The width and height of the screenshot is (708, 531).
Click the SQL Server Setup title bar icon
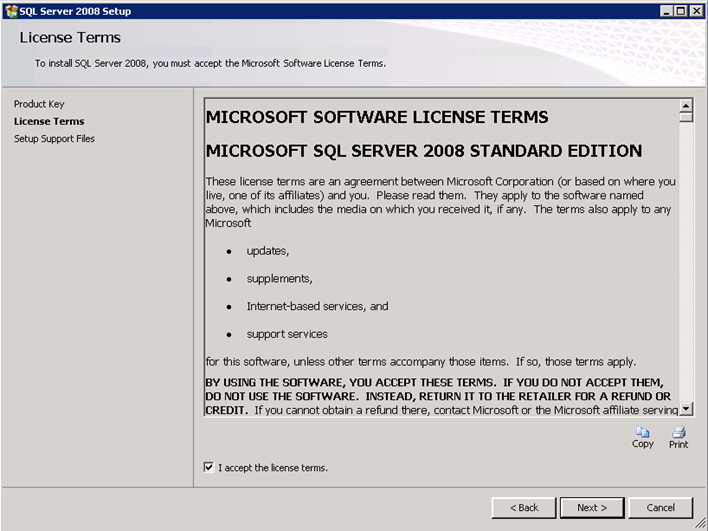pos(11,11)
